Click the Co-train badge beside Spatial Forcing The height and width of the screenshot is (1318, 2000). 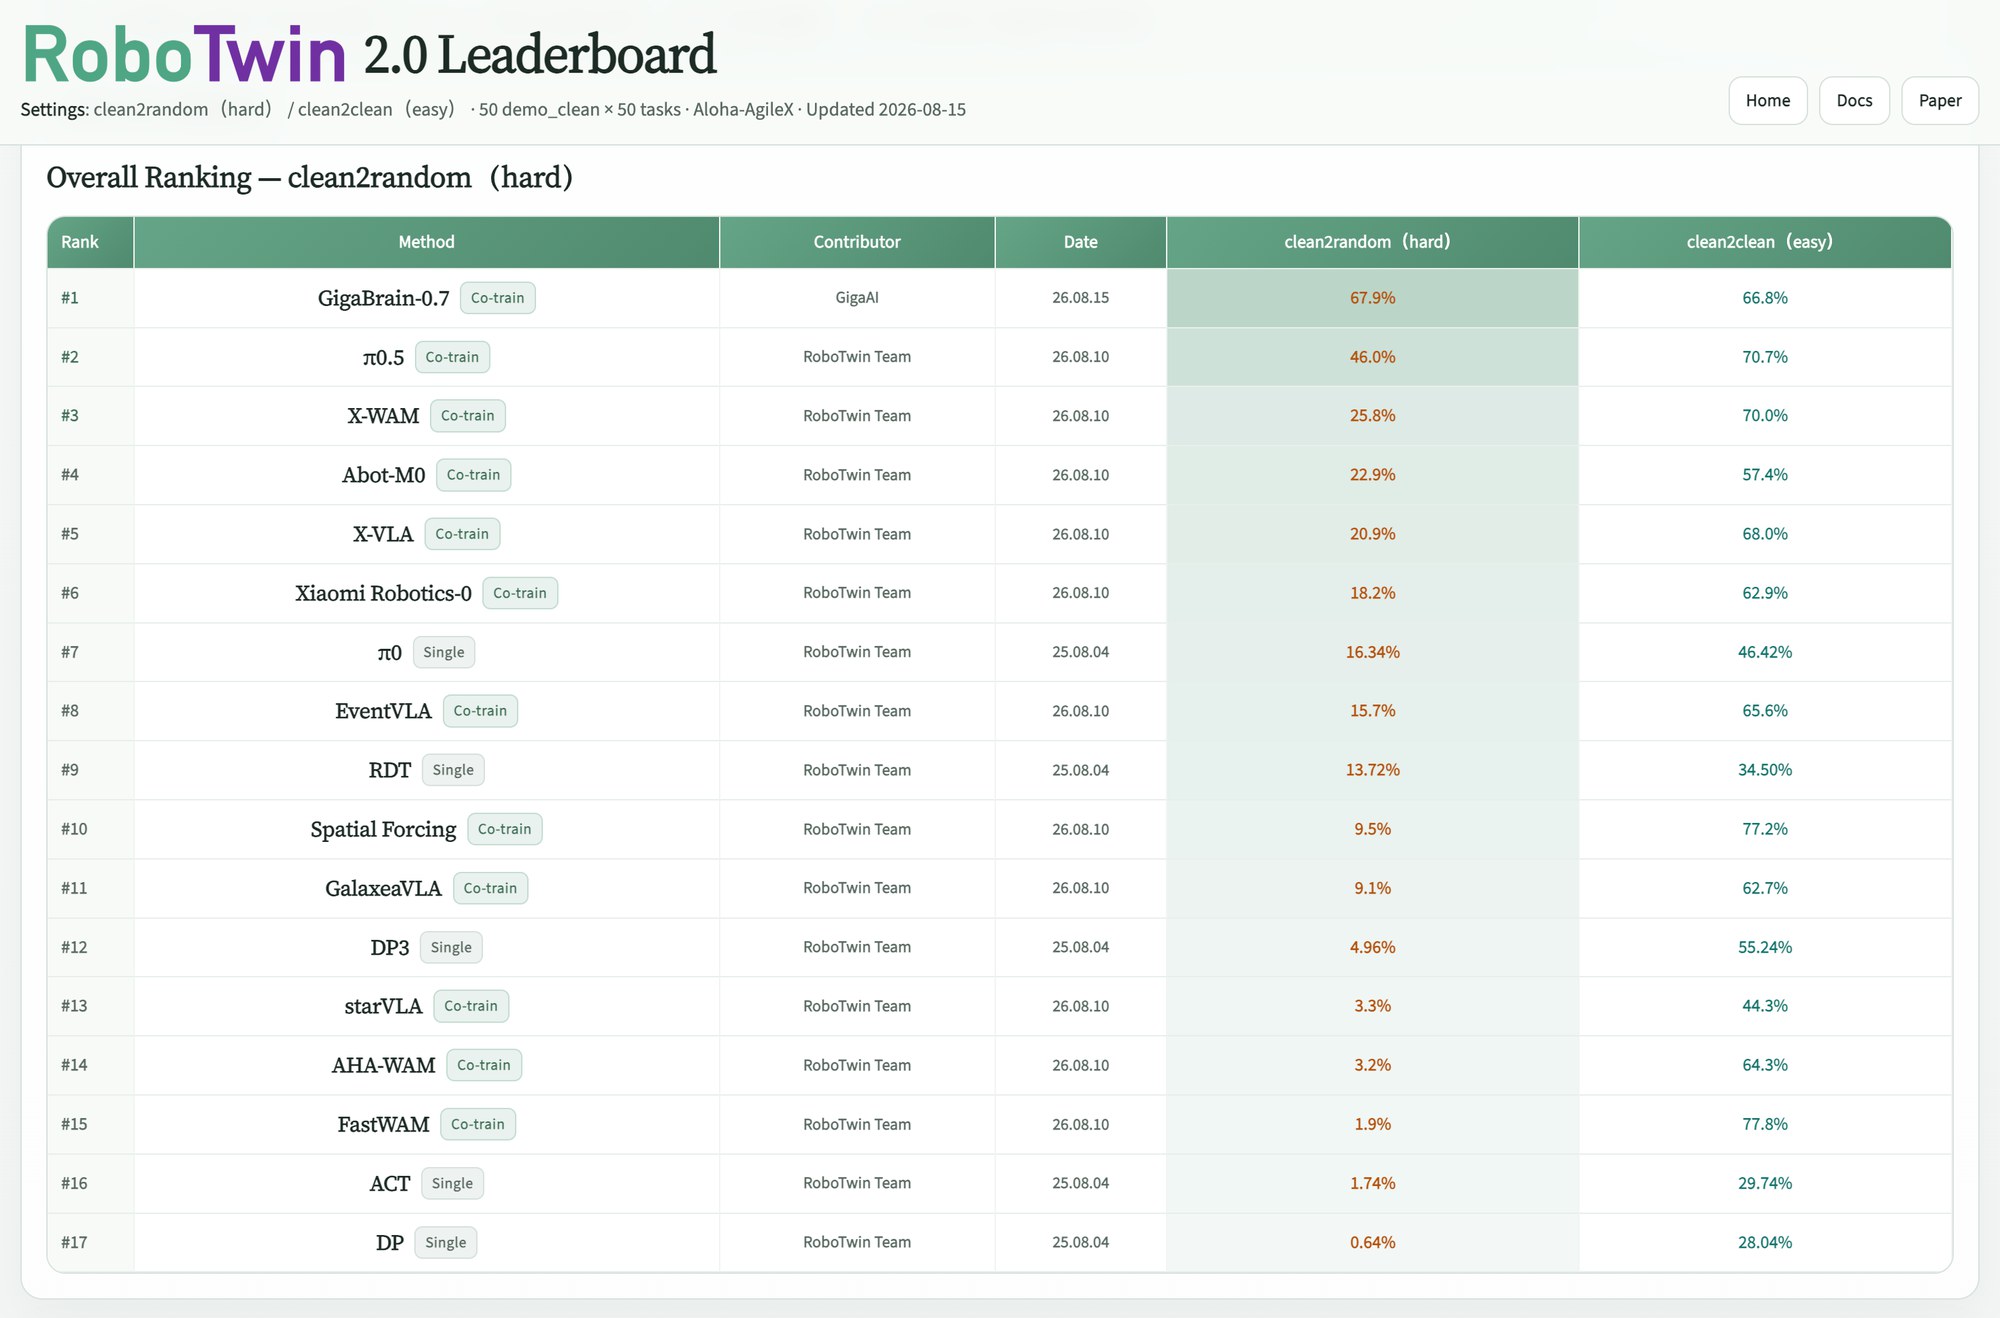(x=504, y=829)
